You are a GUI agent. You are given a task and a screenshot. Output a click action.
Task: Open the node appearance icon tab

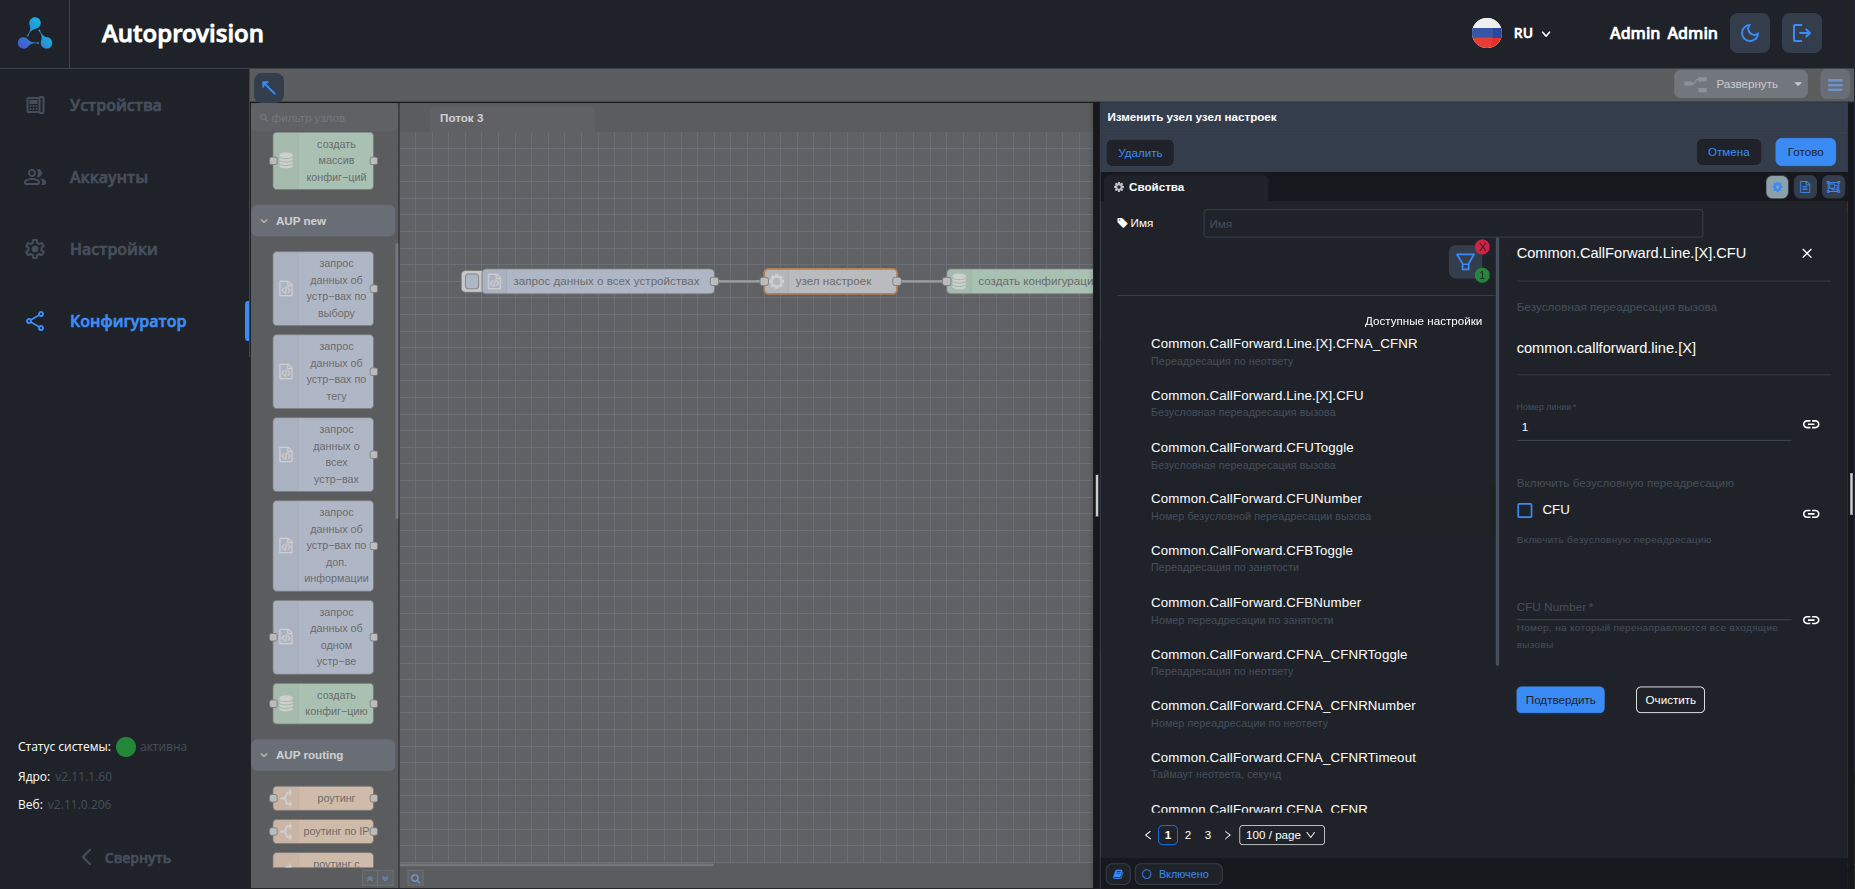click(1833, 187)
